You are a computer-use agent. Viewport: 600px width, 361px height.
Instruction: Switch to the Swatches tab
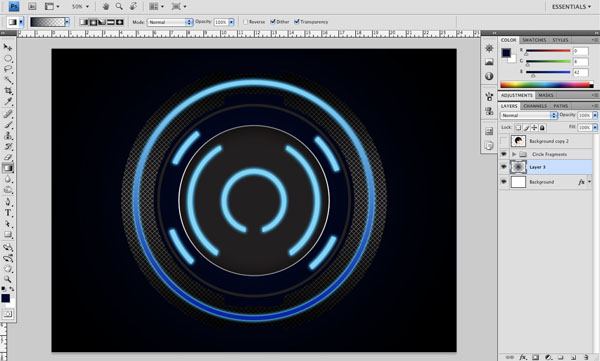pyautogui.click(x=534, y=40)
